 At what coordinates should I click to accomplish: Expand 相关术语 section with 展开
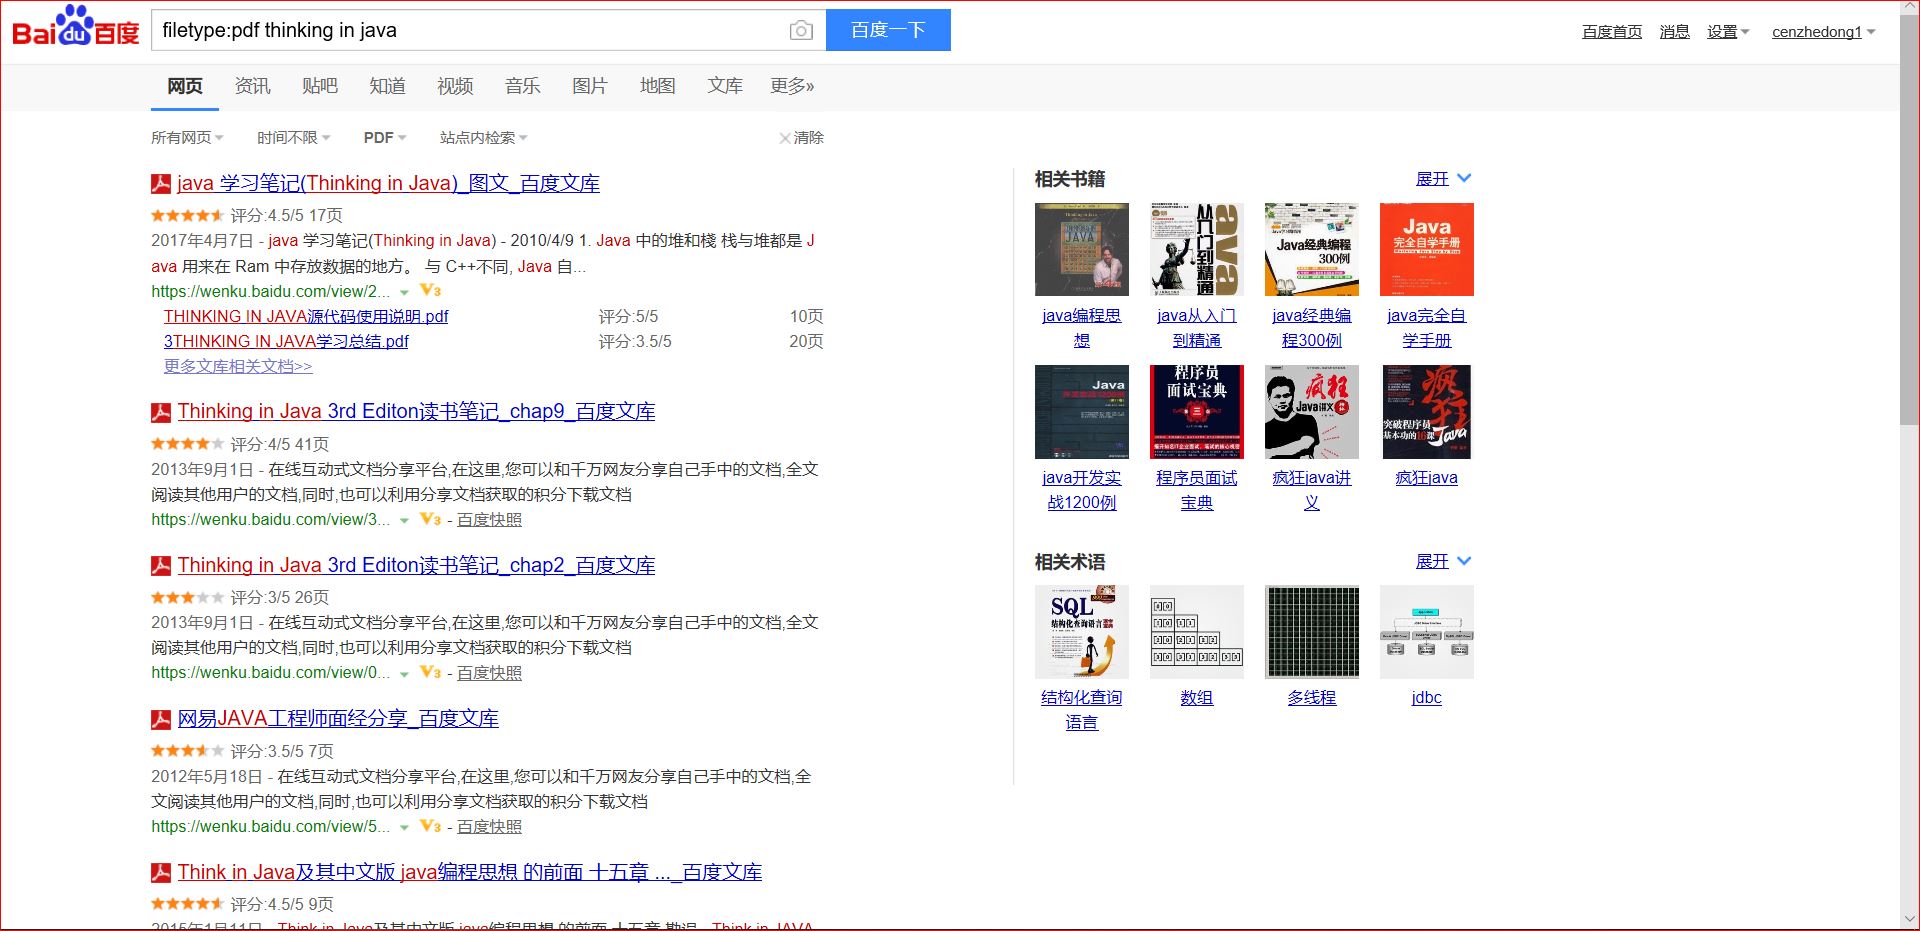coord(1443,562)
